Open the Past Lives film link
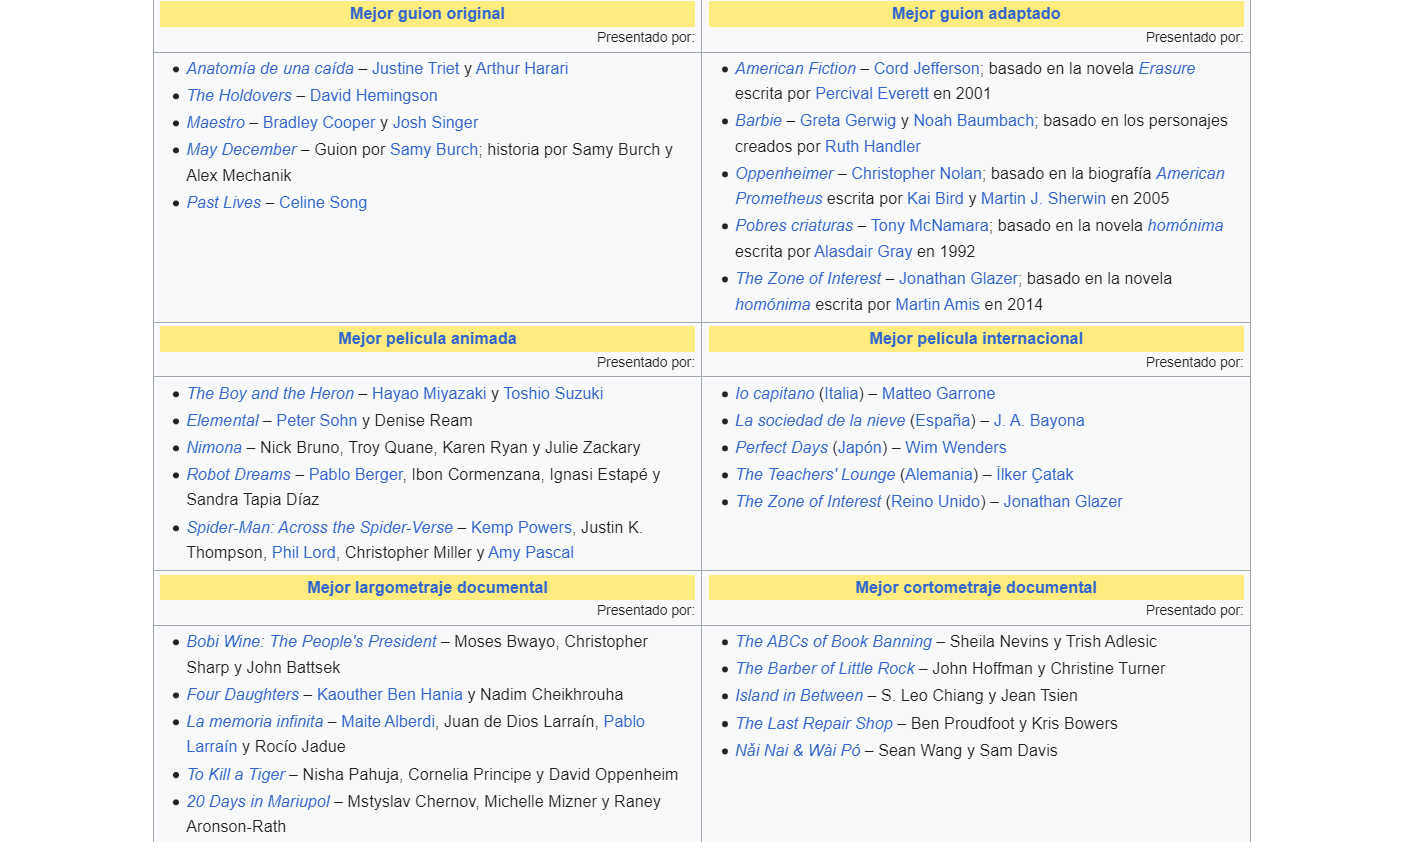Viewport: 1415px width, 842px height. (224, 203)
